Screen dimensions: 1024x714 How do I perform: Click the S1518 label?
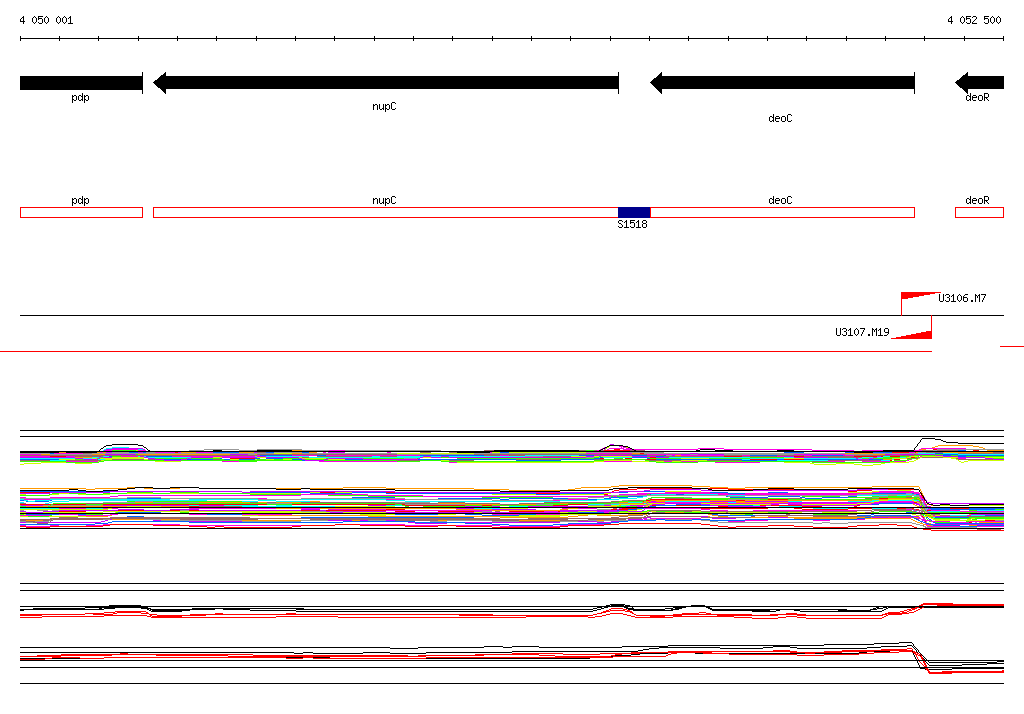(x=632, y=224)
